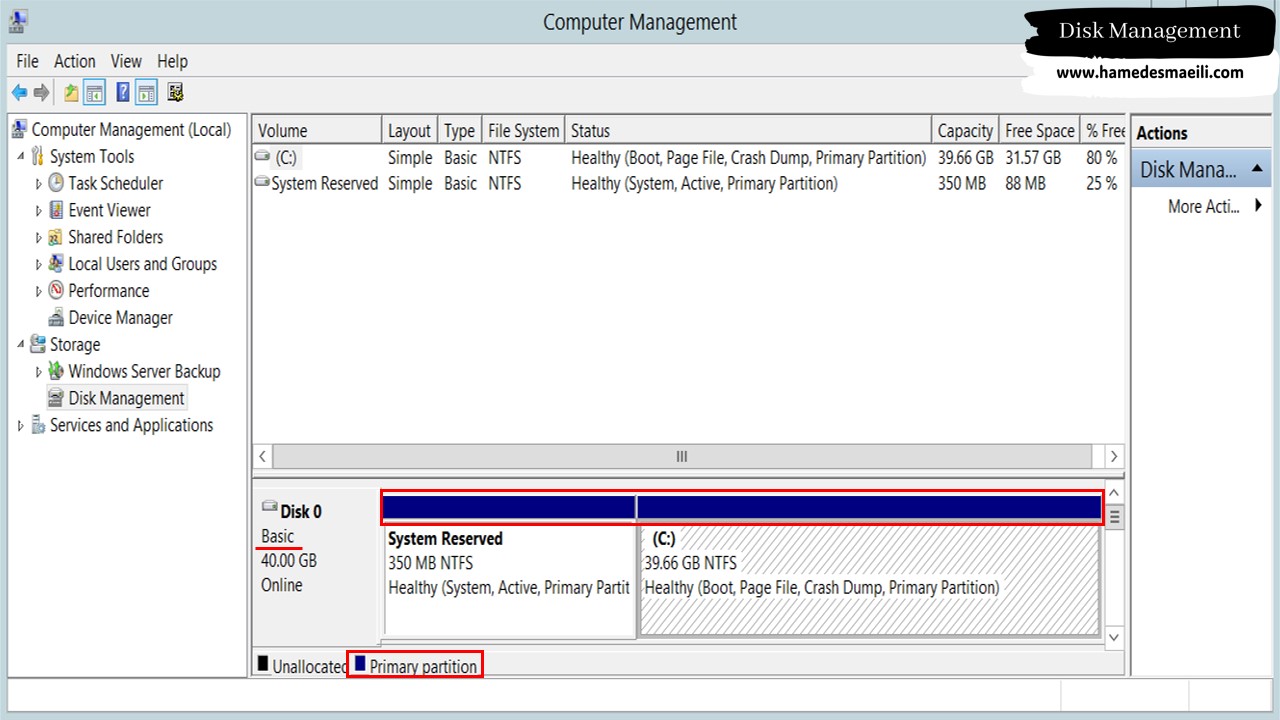This screenshot has width=1280, height=720.
Task: Click the Back arrow toolbar icon
Action: pos(19,93)
